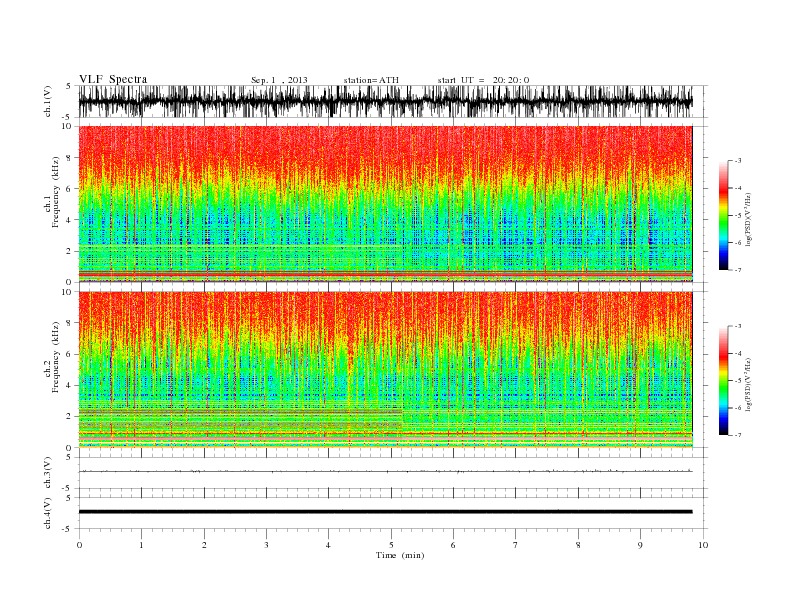Click the "VLF Spectra" plot title
Screen dimensions: 792x612
tap(113, 79)
